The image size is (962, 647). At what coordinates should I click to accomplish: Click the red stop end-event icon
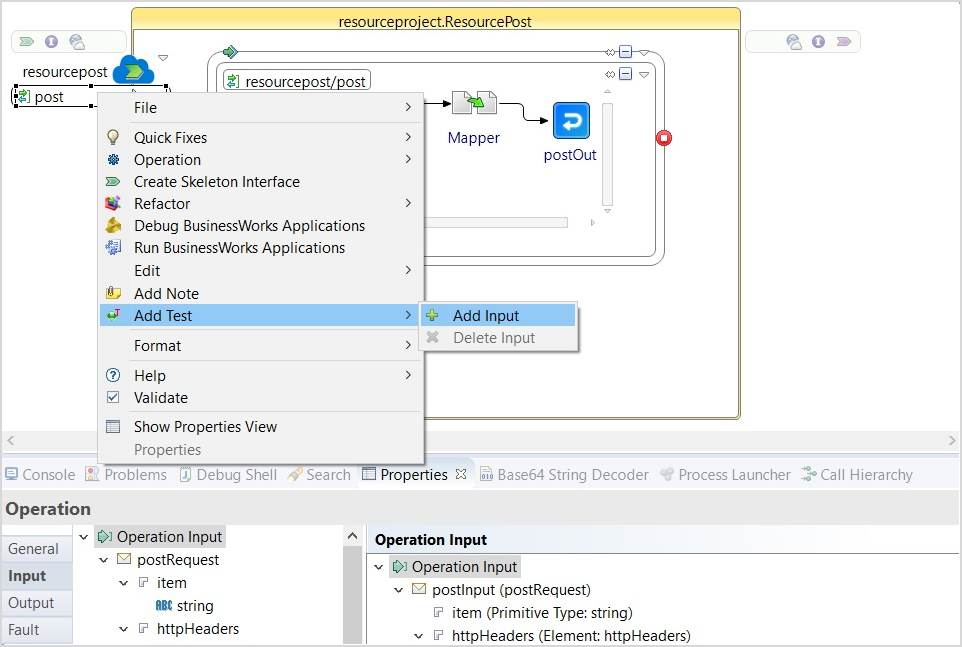664,138
